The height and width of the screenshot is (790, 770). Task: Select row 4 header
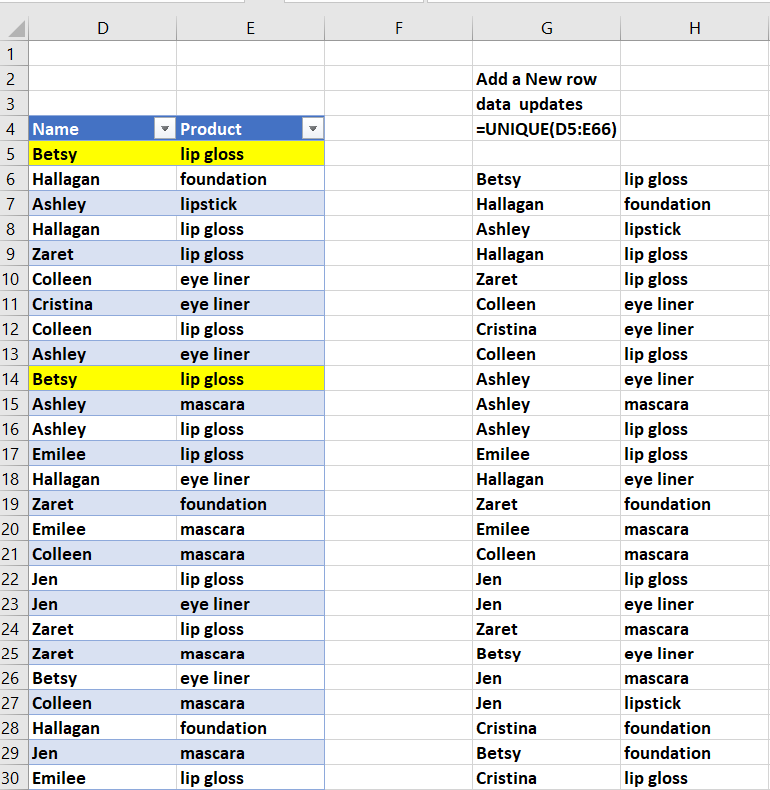point(14,129)
